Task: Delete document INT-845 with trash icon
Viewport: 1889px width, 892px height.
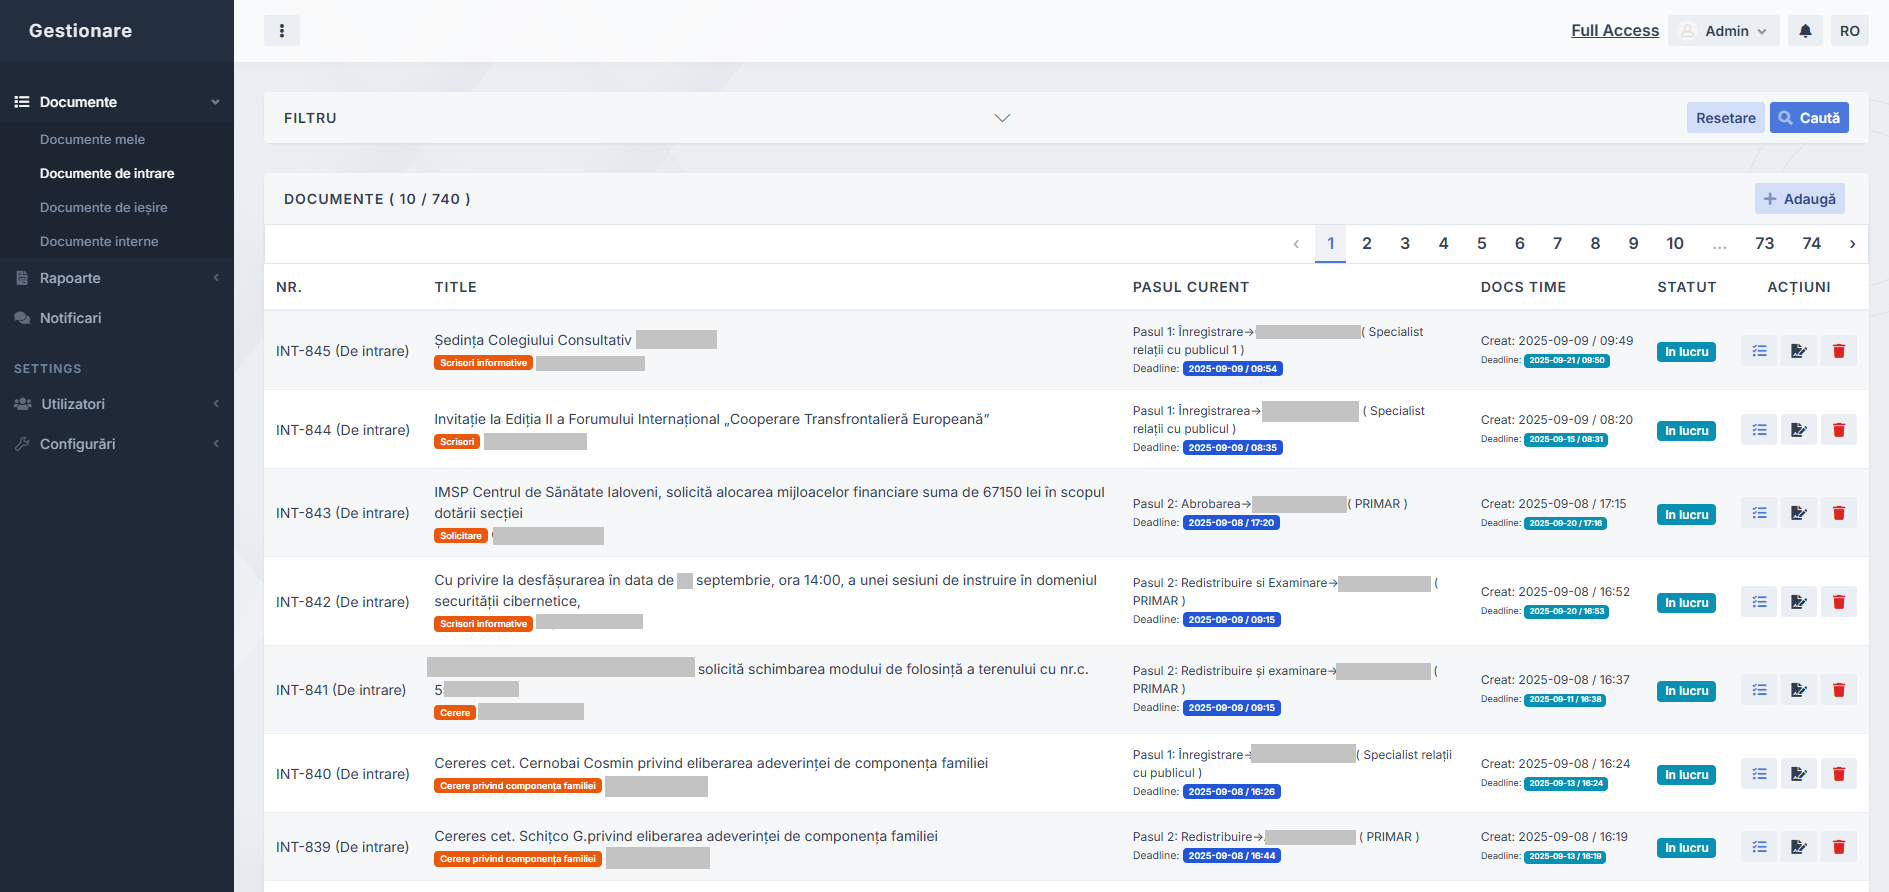Action: 1838,351
